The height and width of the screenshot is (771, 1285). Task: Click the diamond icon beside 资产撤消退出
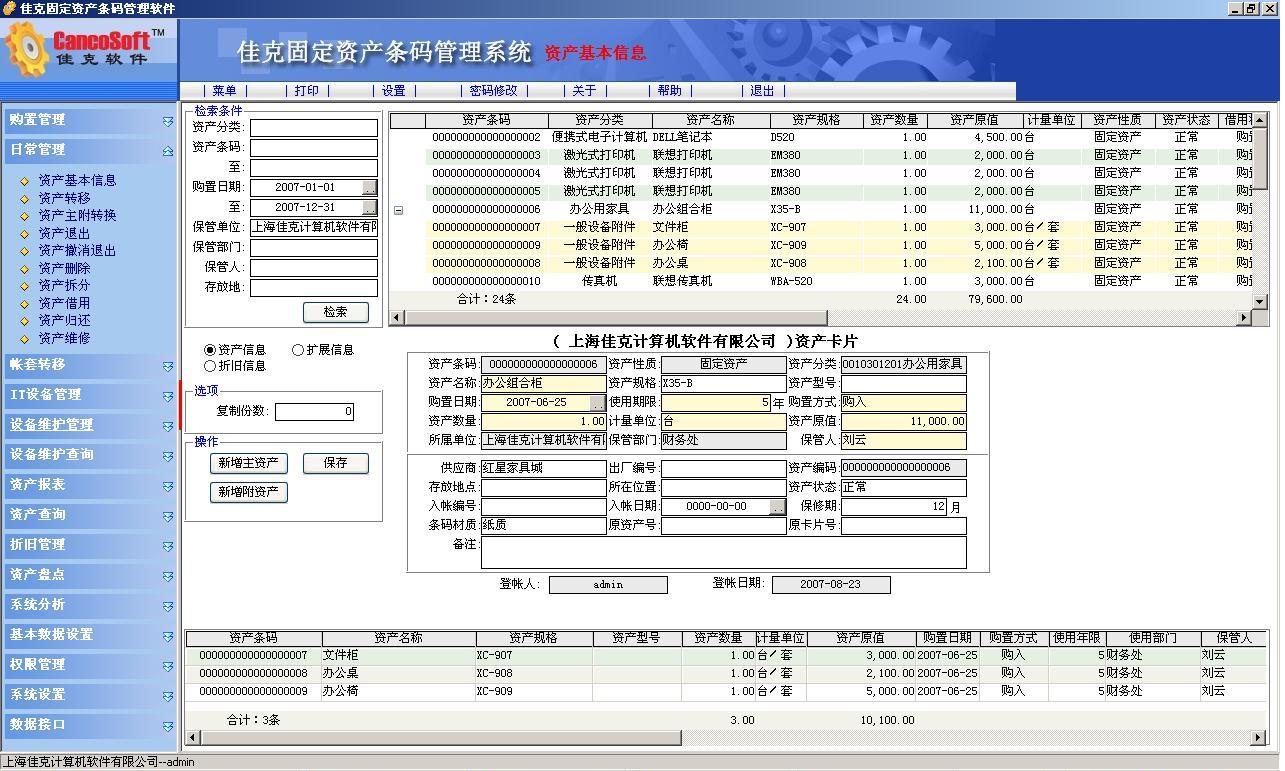[25, 251]
